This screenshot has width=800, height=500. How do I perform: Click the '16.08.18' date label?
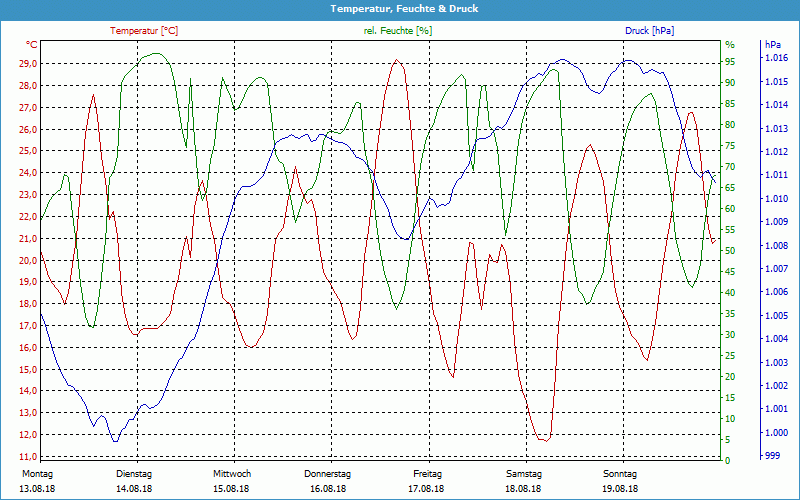pyautogui.click(x=328, y=489)
